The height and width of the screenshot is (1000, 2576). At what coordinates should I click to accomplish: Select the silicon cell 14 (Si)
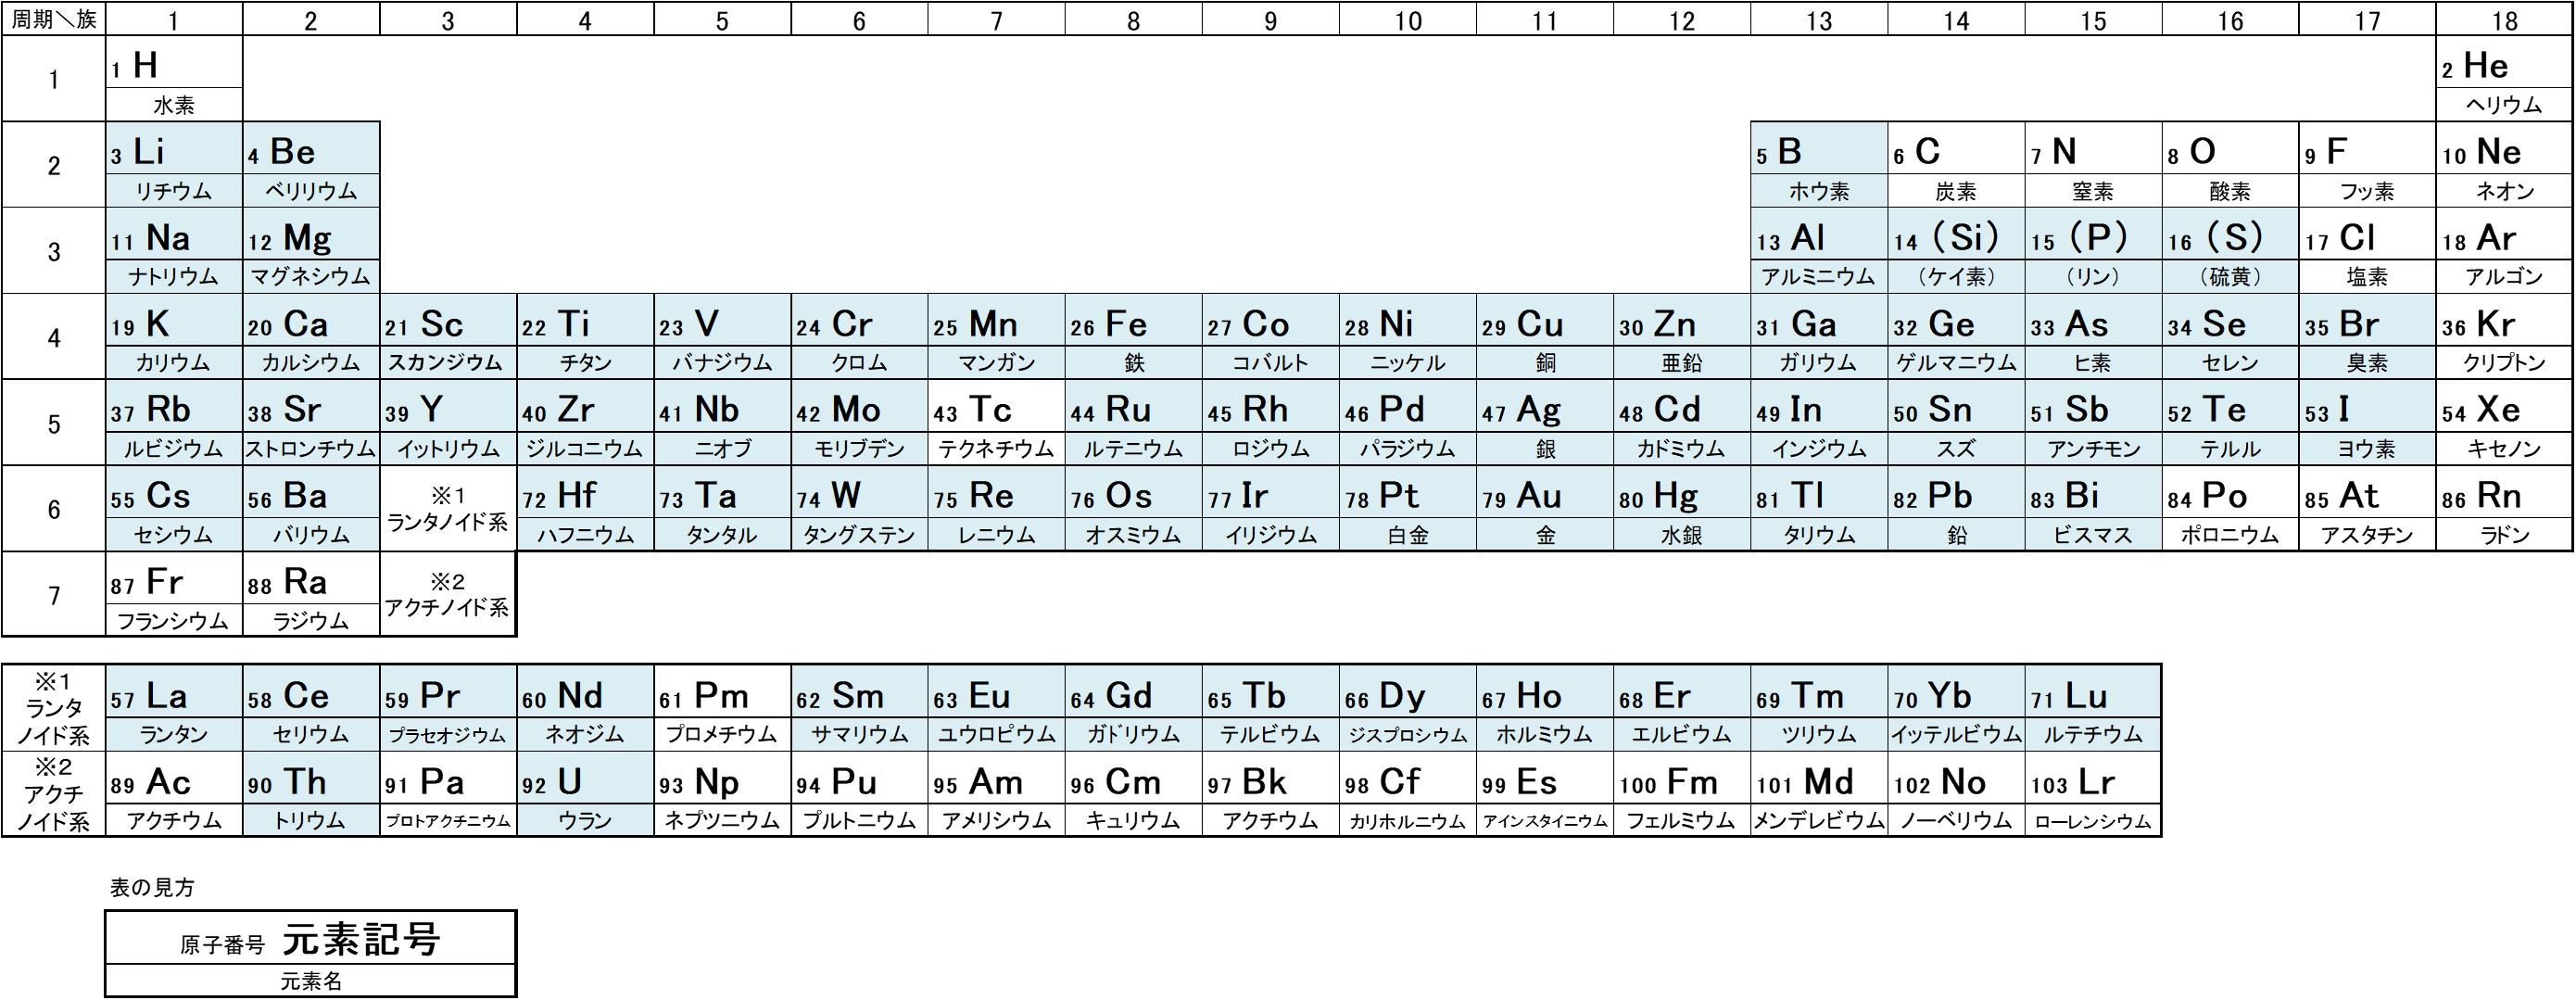[x=1956, y=251]
